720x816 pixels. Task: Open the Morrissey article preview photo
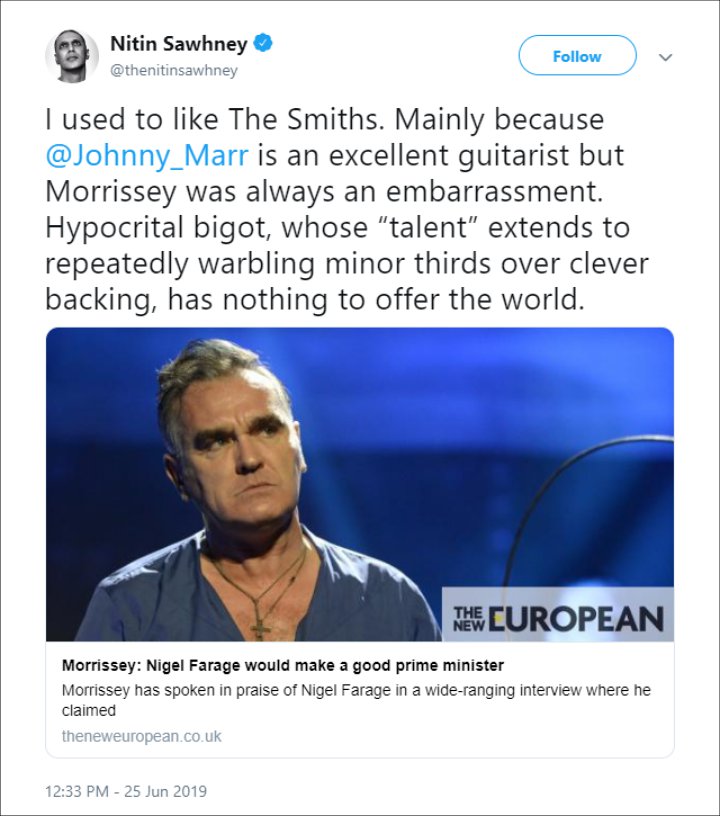coord(360,484)
